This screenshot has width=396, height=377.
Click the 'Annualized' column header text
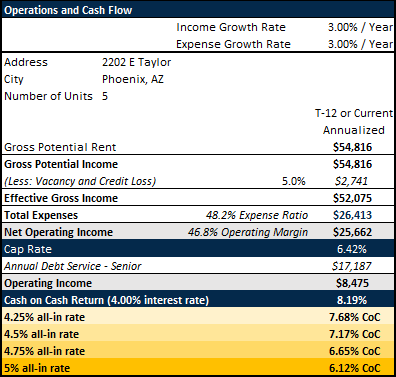354,130
